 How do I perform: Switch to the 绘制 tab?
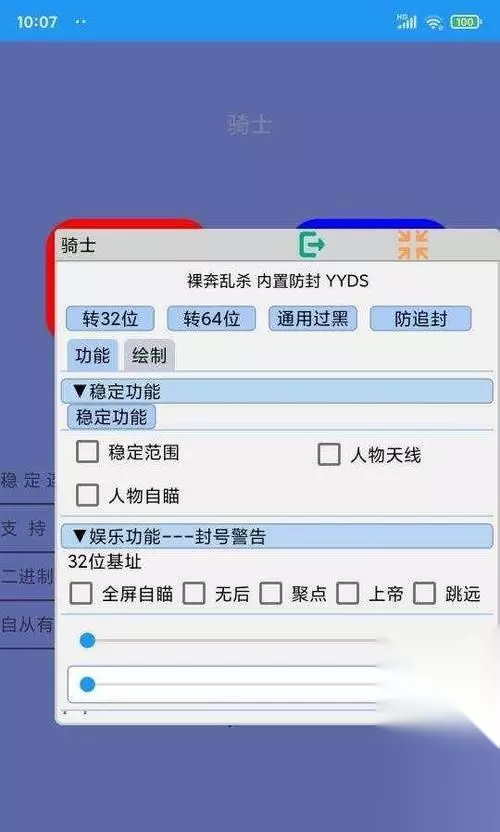tap(149, 355)
